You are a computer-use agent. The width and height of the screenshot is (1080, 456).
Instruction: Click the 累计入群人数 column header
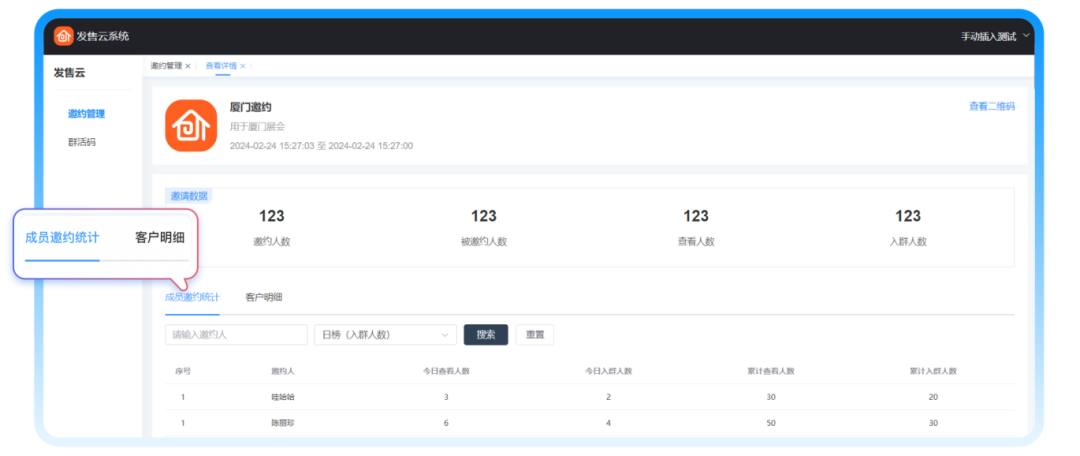(x=933, y=371)
